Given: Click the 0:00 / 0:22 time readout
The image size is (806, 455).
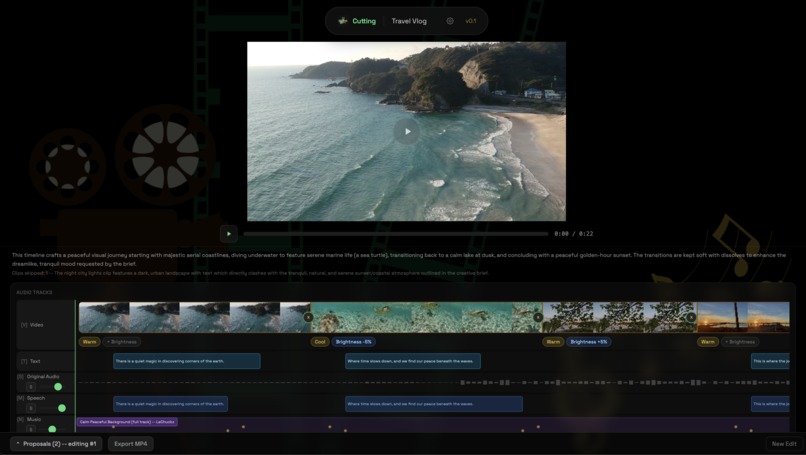Looking at the screenshot, I should 574,234.
